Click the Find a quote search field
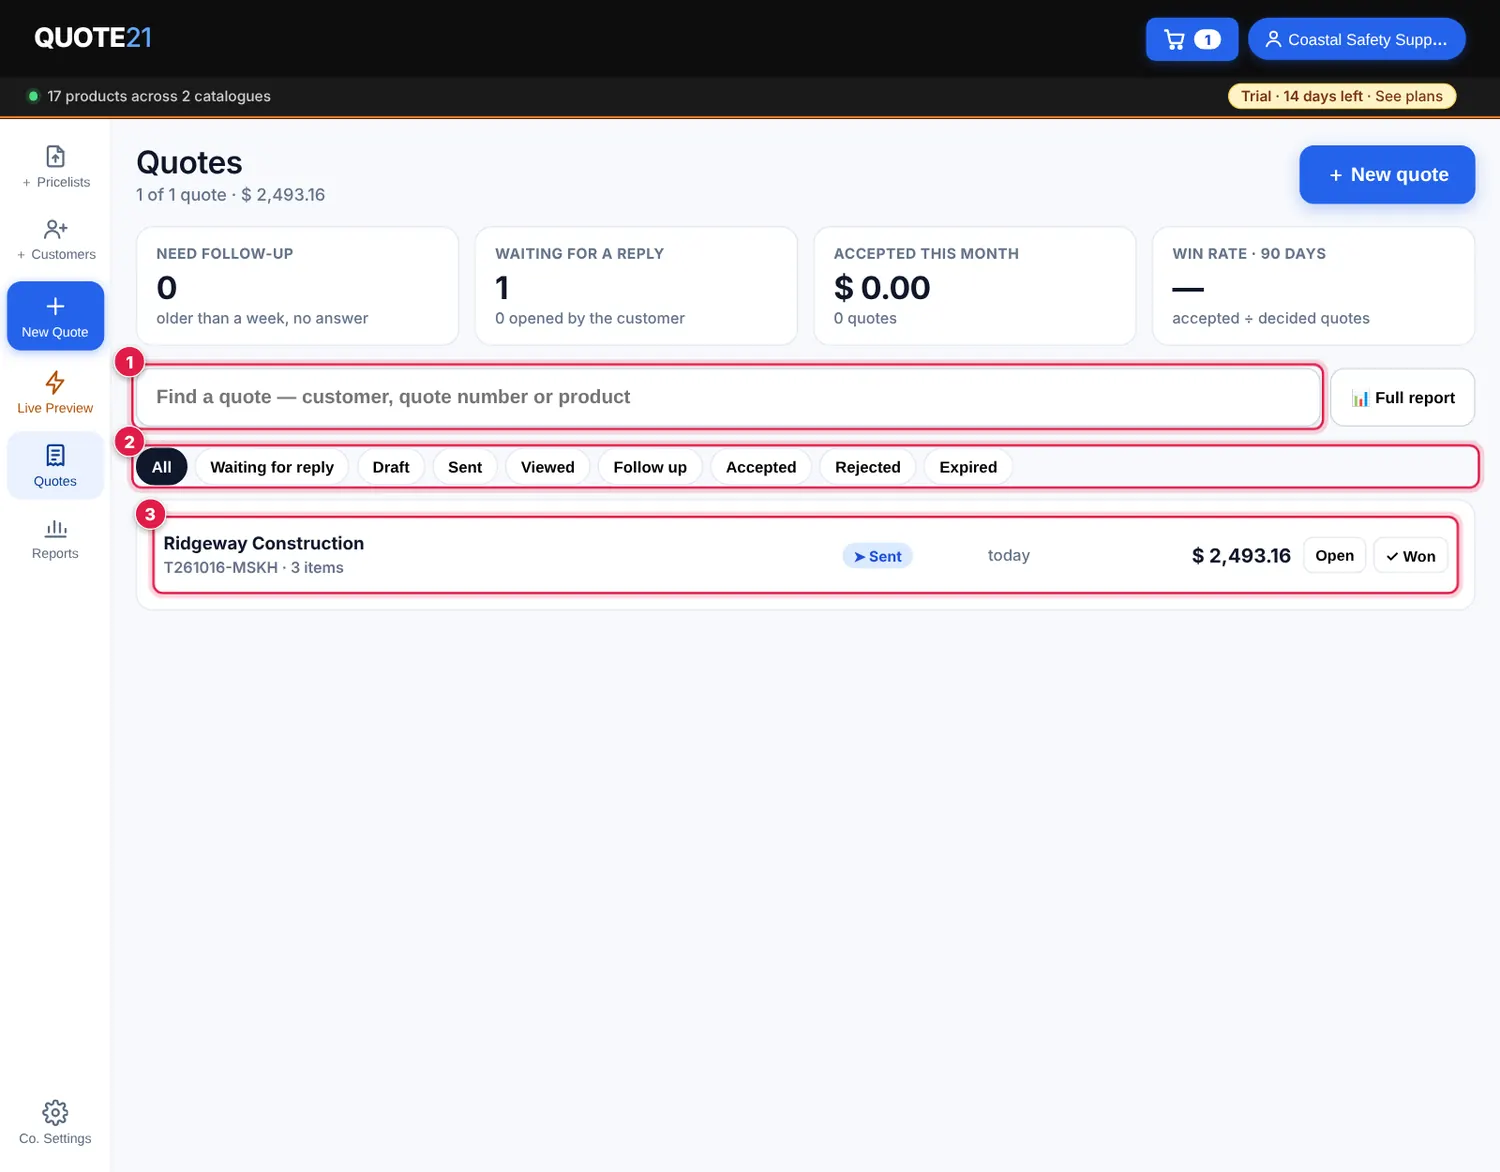Image resolution: width=1500 pixels, height=1172 pixels. (728, 397)
